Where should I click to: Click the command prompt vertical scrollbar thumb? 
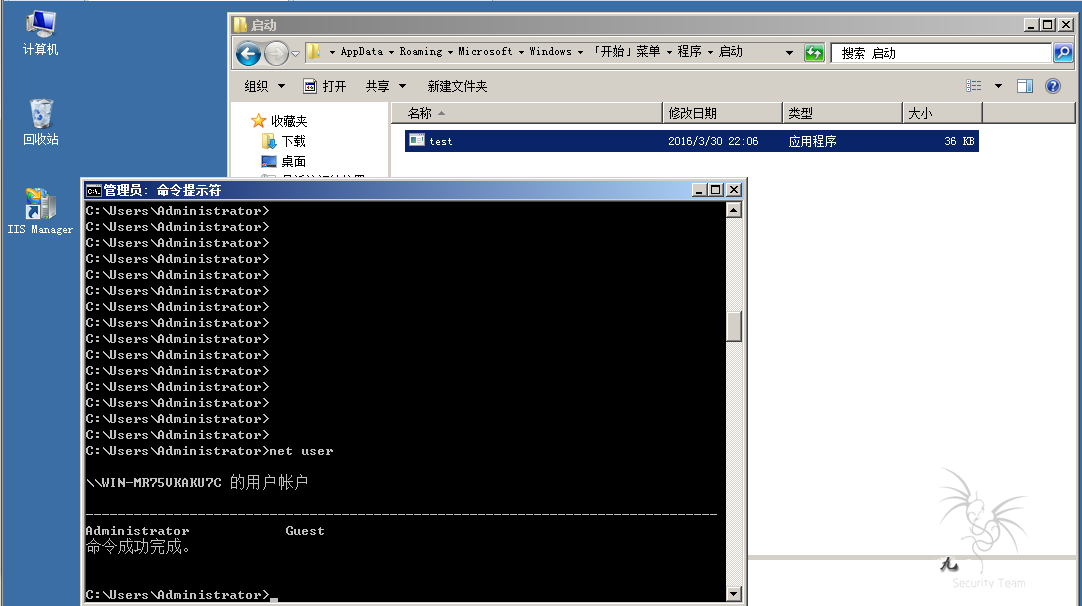point(734,326)
